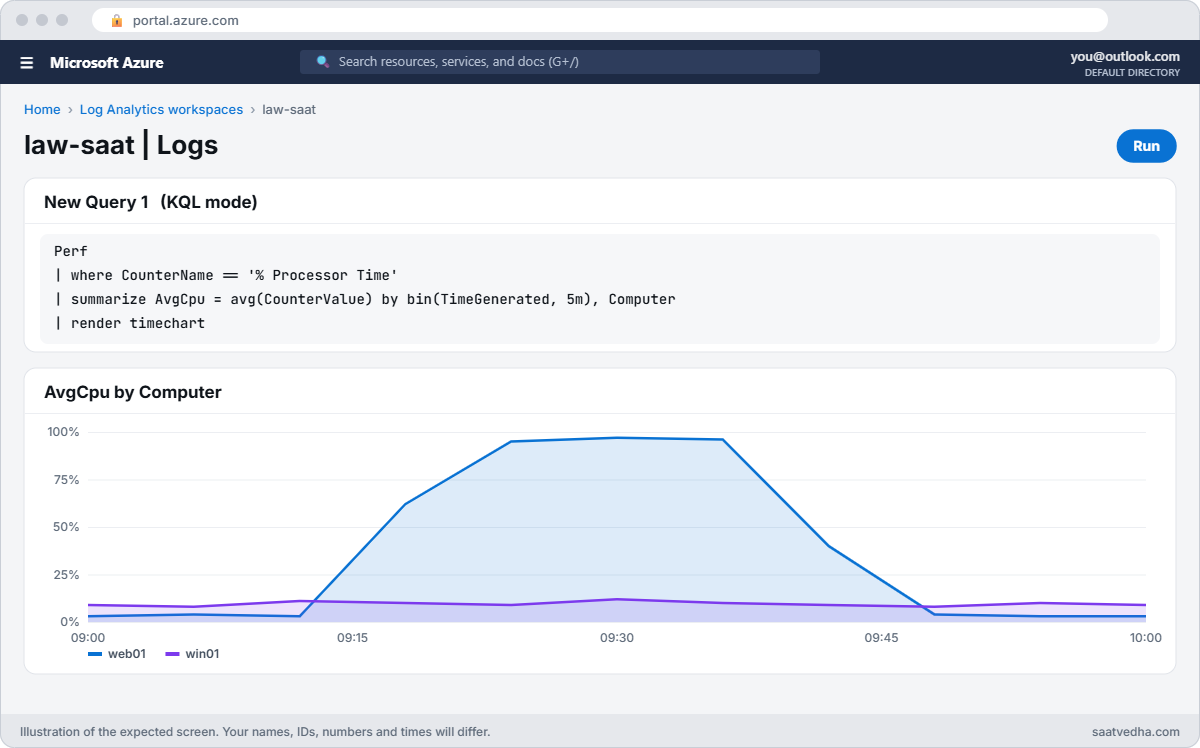Click the summarize AvgCpu query line
The image size is (1200, 748).
pyautogui.click(x=365, y=299)
